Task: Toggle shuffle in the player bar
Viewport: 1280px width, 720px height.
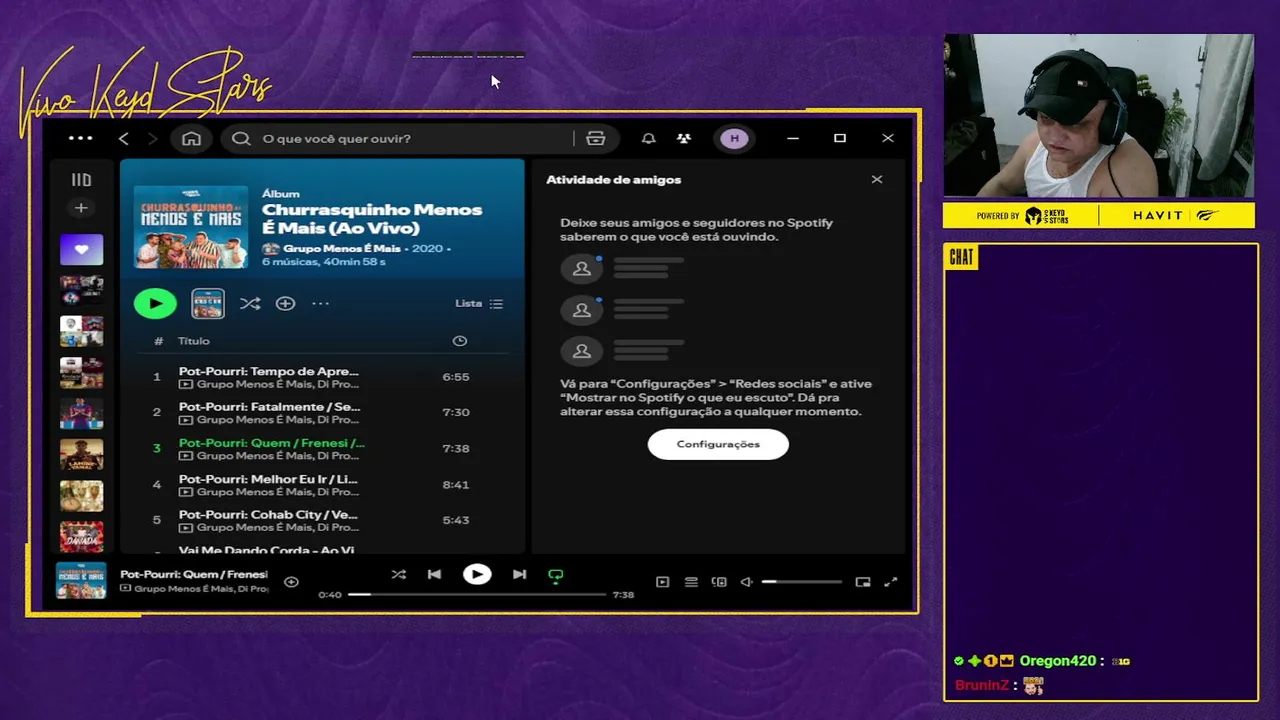Action: click(x=398, y=574)
